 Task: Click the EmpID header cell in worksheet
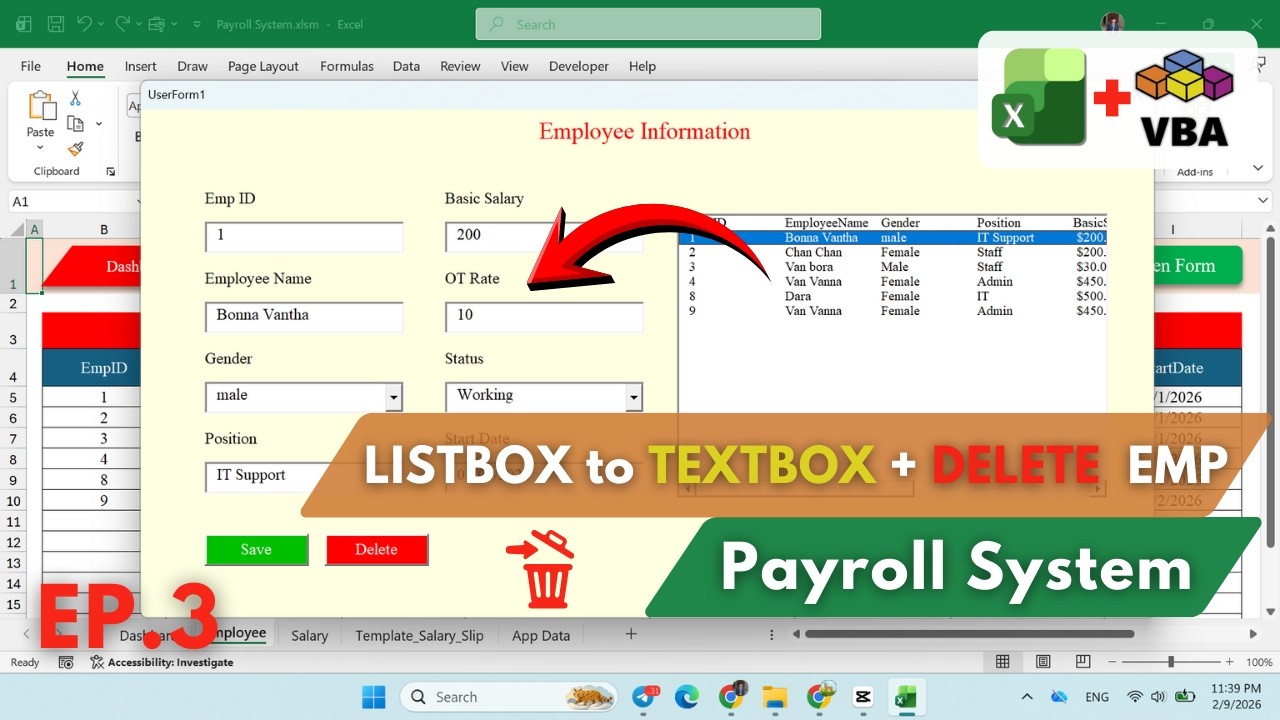(x=92, y=368)
